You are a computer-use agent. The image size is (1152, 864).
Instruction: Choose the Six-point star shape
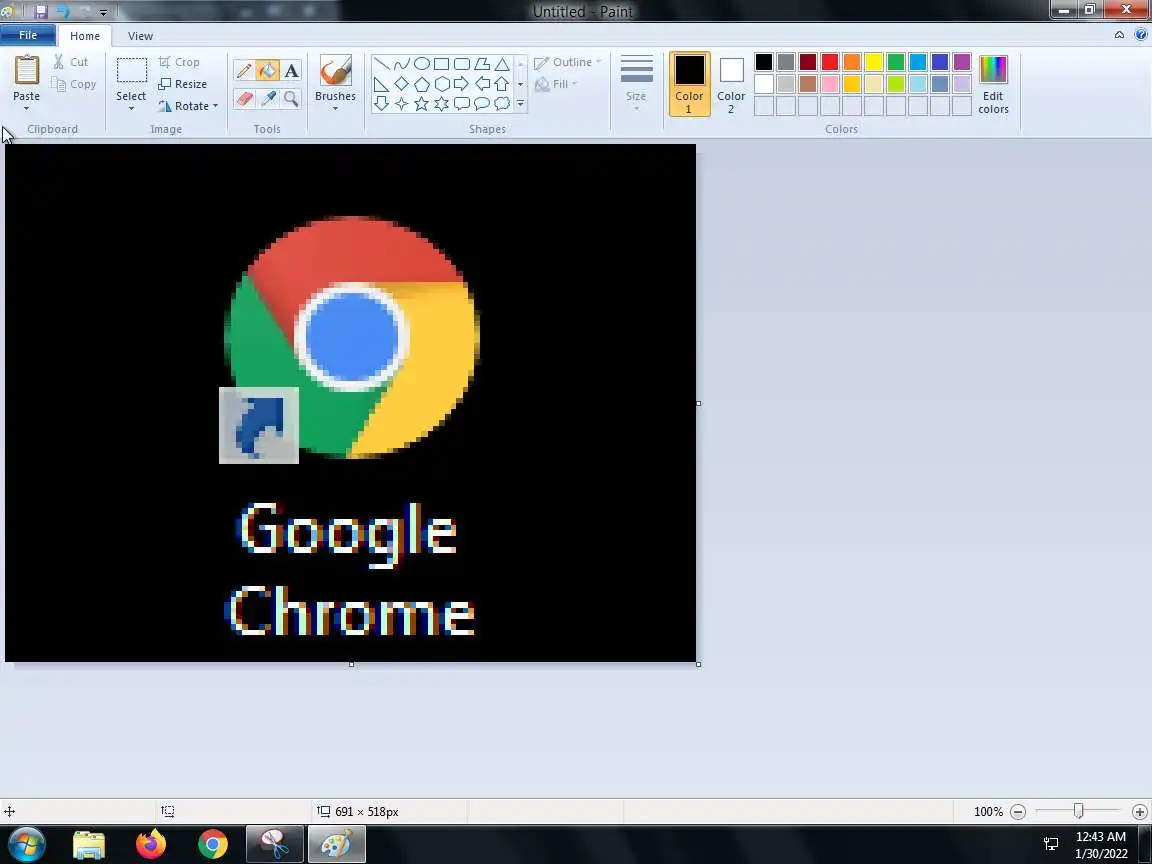[x=442, y=104]
